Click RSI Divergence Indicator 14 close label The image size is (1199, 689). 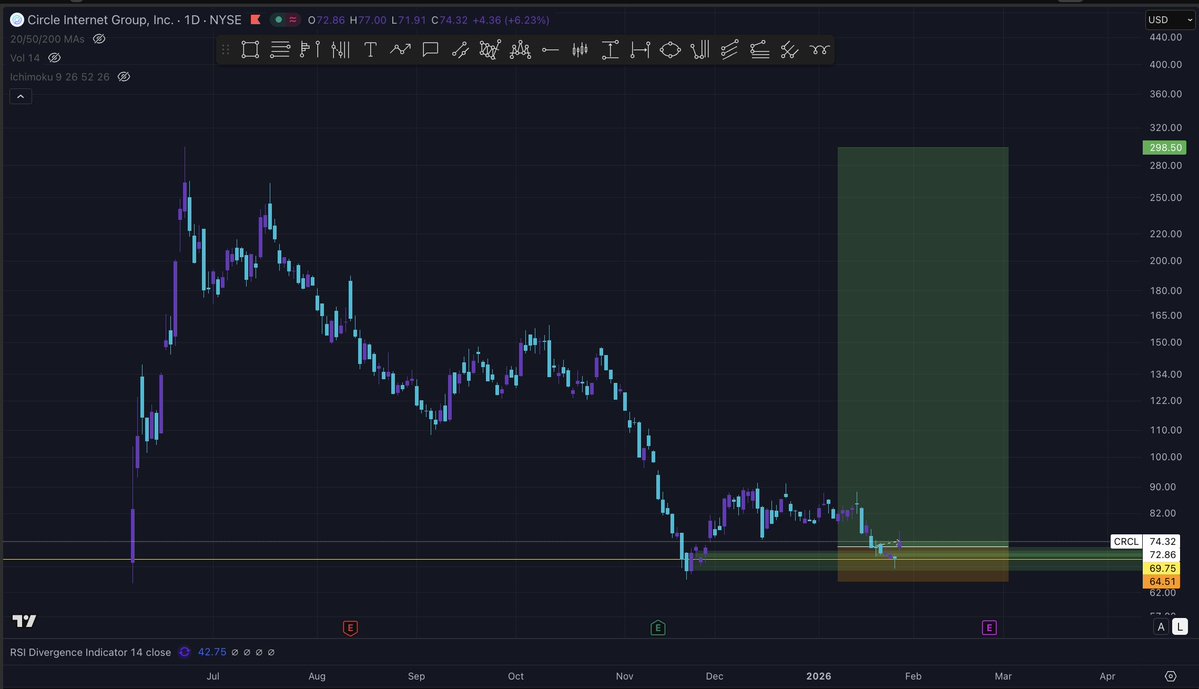[x=90, y=652]
